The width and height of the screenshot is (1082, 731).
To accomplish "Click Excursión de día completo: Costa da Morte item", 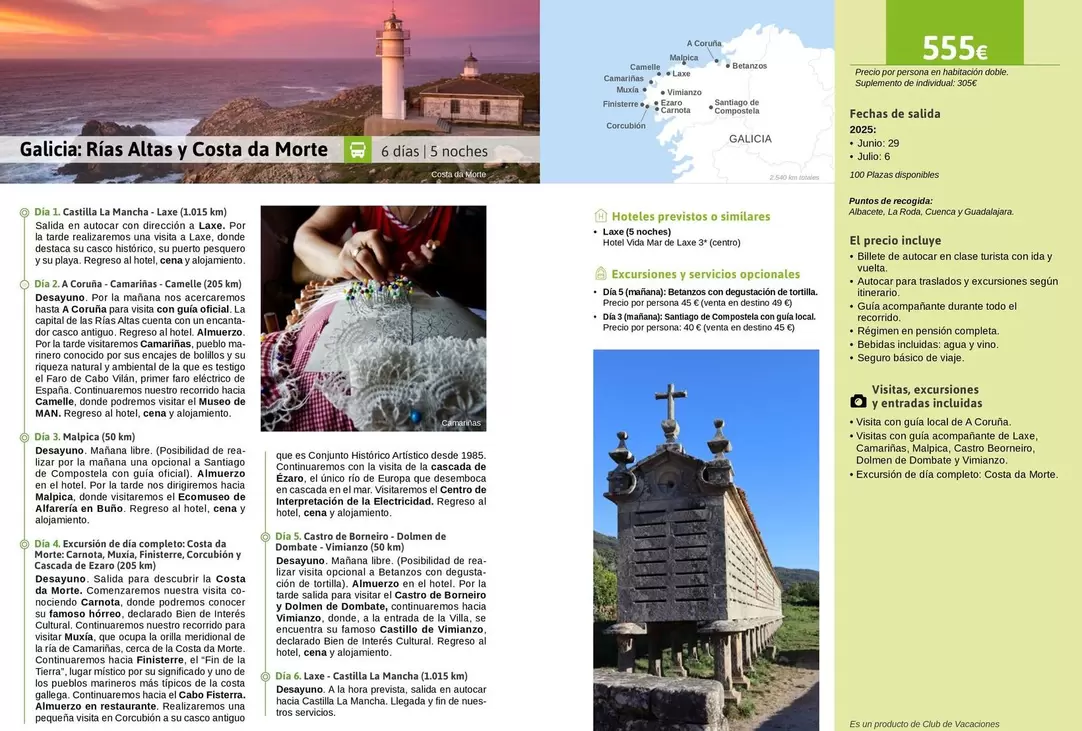I will [956, 475].
